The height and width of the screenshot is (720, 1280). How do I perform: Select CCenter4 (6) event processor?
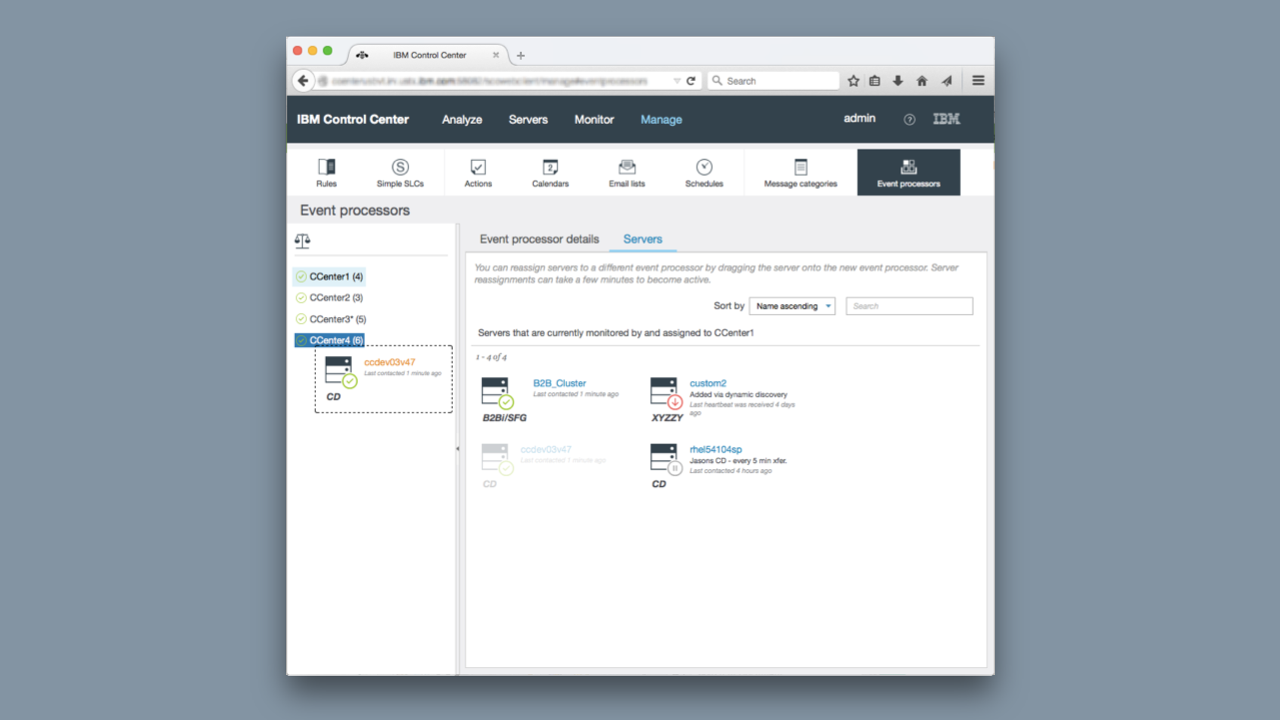coord(330,341)
